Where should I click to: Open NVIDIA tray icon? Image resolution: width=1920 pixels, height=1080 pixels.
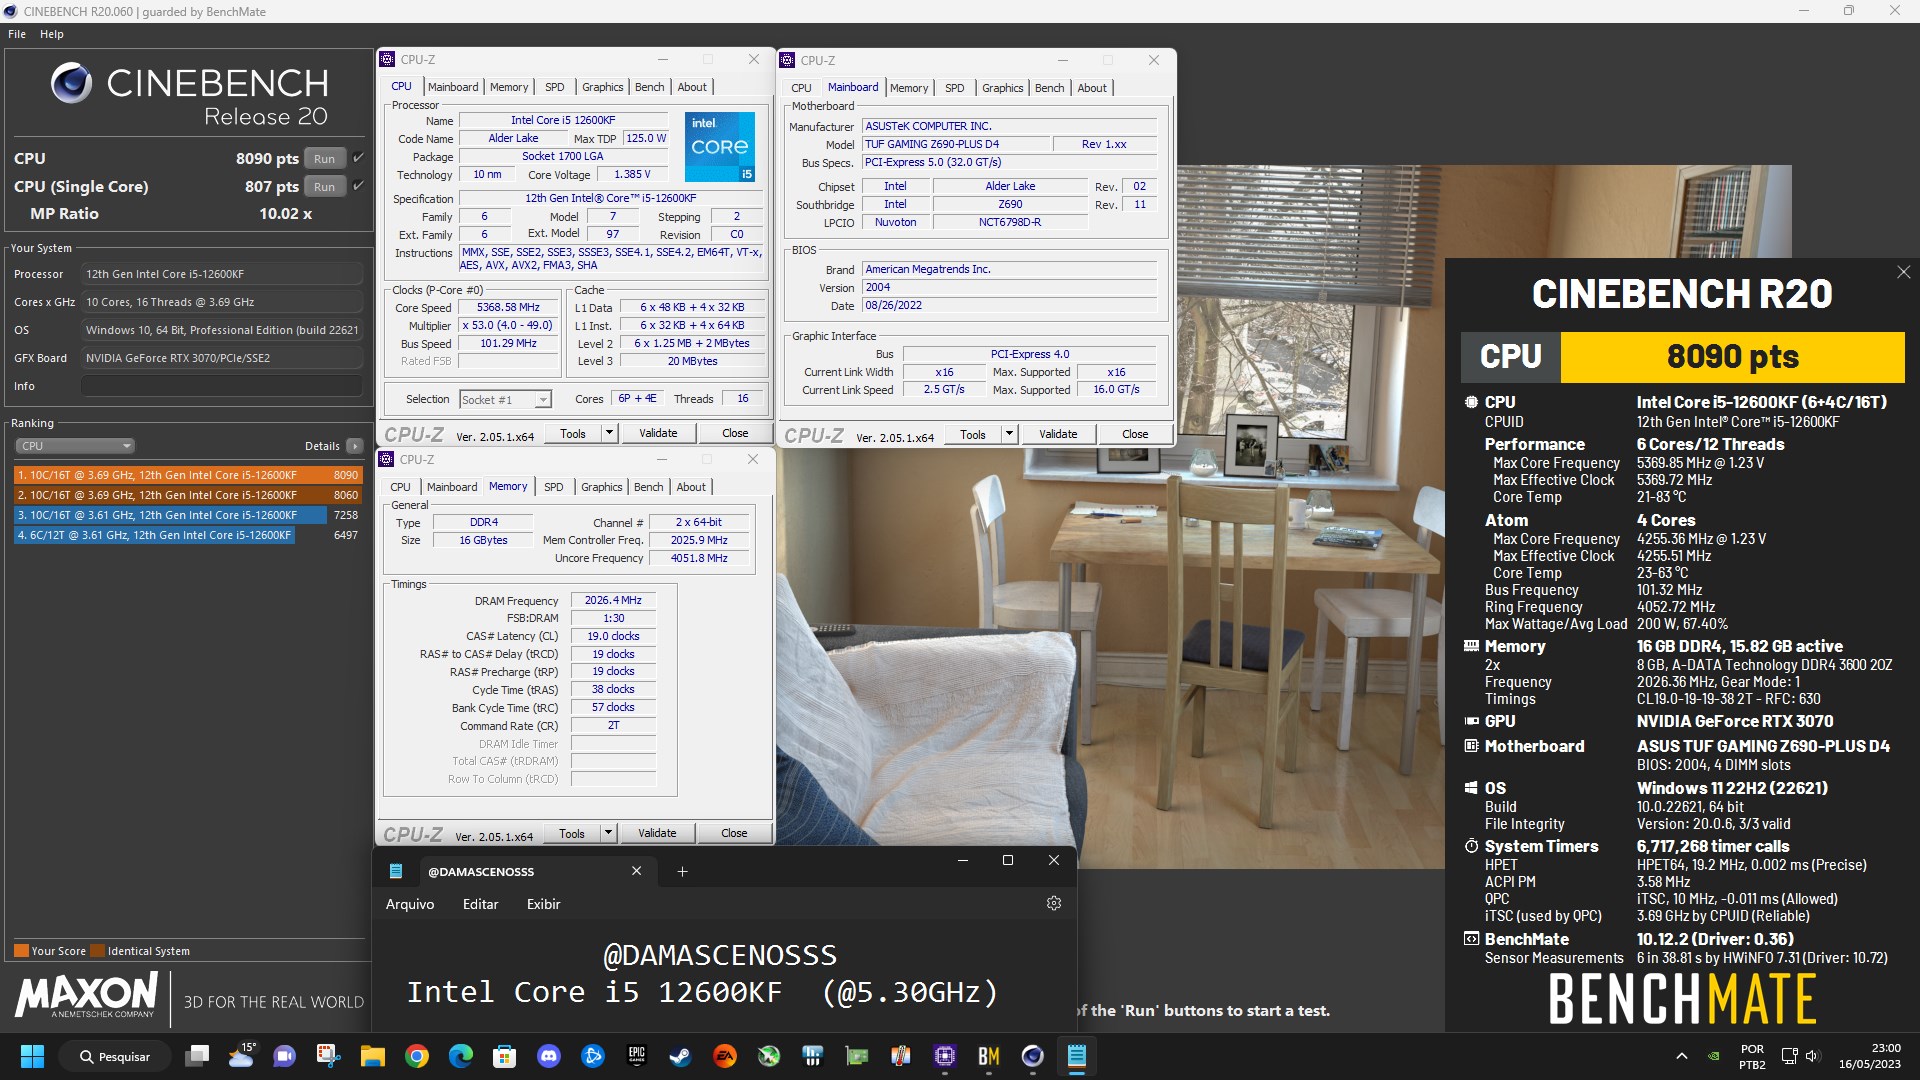[1714, 1056]
